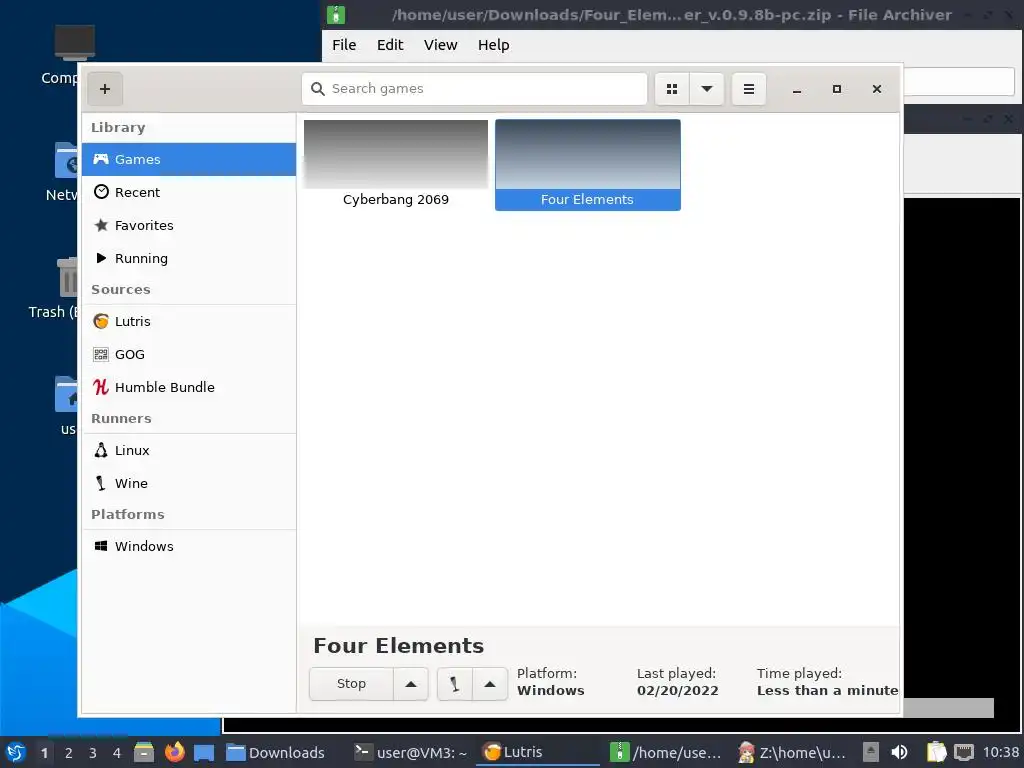Open Edit menu in File Archiver
The image size is (1024, 768).
coord(390,45)
